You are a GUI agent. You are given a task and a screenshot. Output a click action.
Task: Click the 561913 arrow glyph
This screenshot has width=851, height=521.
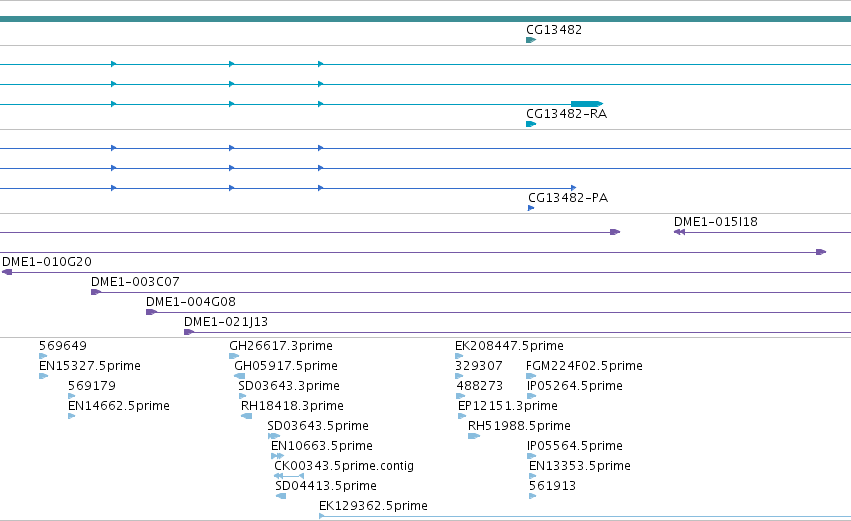pyautogui.click(x=532, y=496)
